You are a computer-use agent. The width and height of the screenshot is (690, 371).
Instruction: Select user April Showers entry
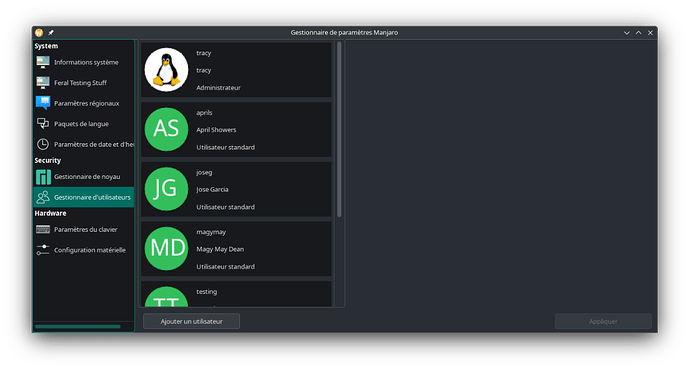(236, 129)
